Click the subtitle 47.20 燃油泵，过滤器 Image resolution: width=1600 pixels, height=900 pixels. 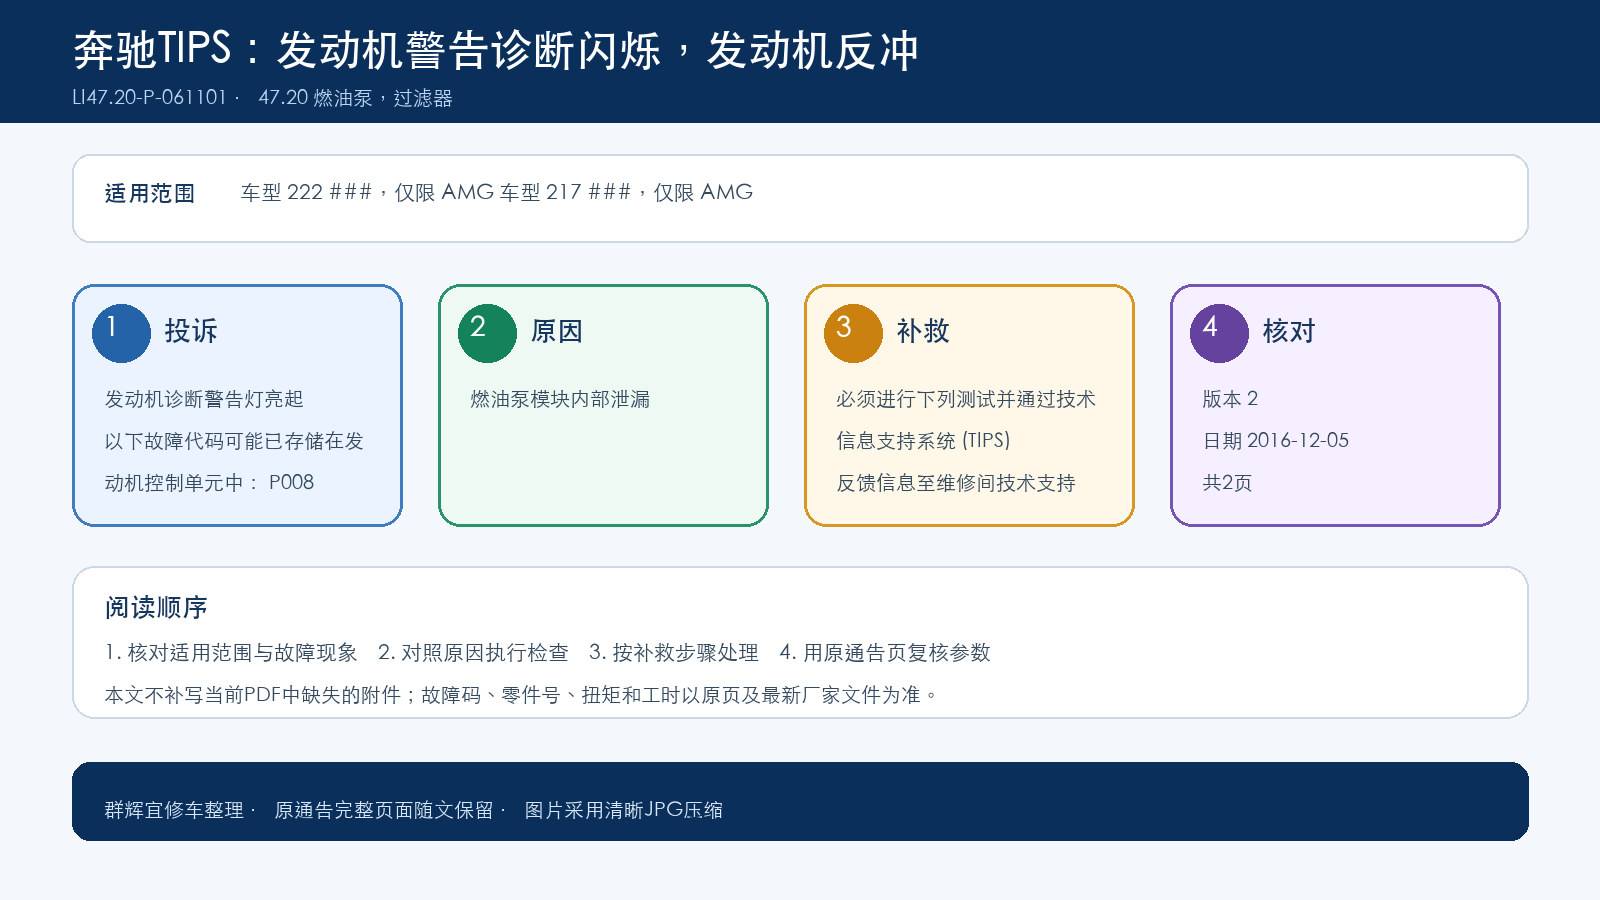(355, 98)
